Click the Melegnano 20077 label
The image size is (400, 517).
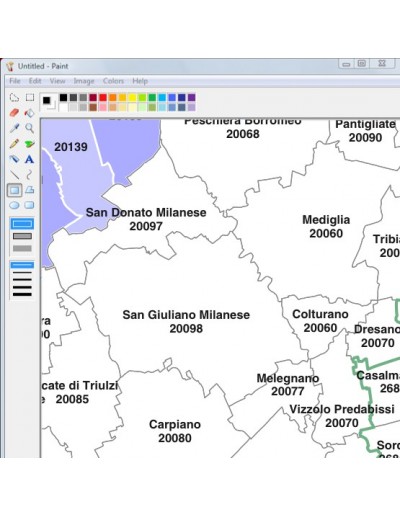[288, 385]
